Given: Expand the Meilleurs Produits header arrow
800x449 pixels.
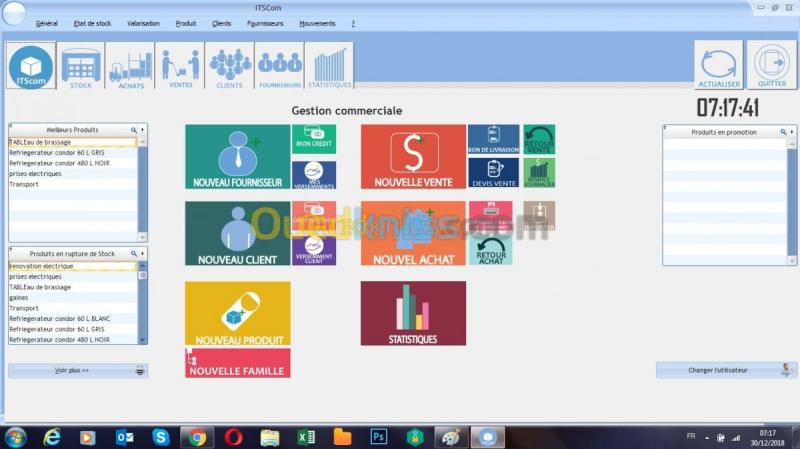Looking at the screenshot, I should click(142, 130).
